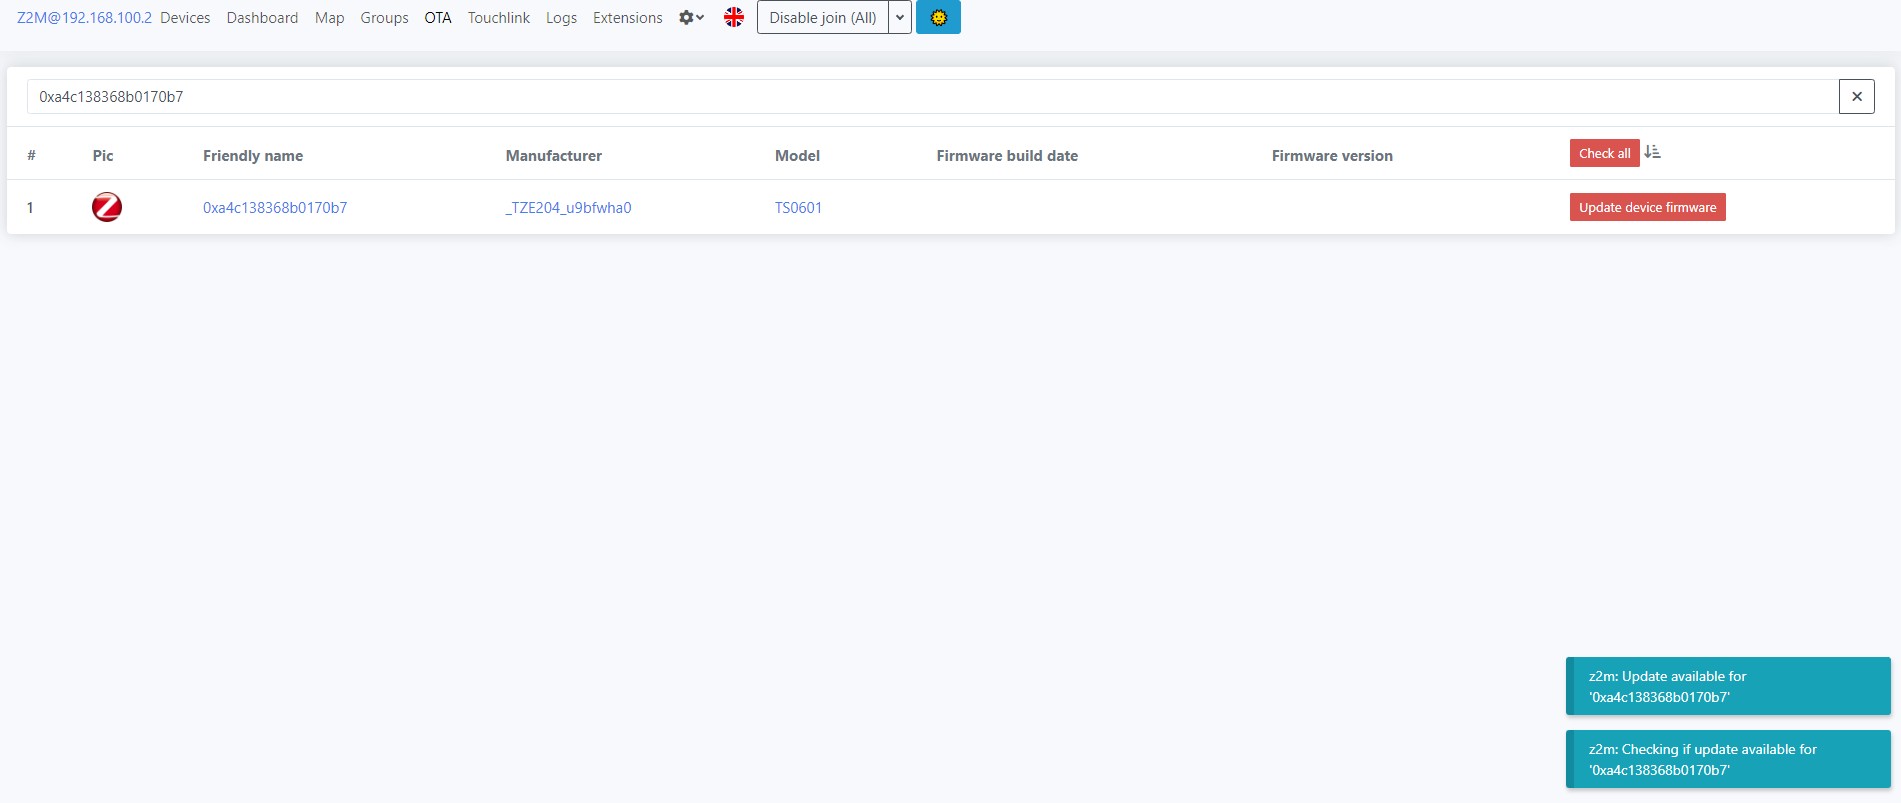Click the Firmware build date header
The width and height of the screenshot is (1901, 803).
point(1007,156)
